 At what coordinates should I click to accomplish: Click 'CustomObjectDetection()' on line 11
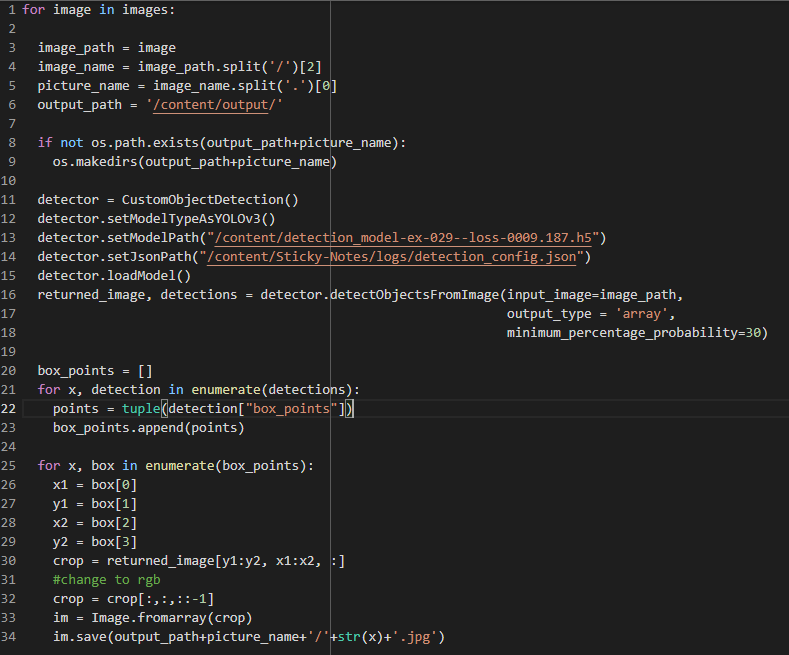[x=210, y=200]
